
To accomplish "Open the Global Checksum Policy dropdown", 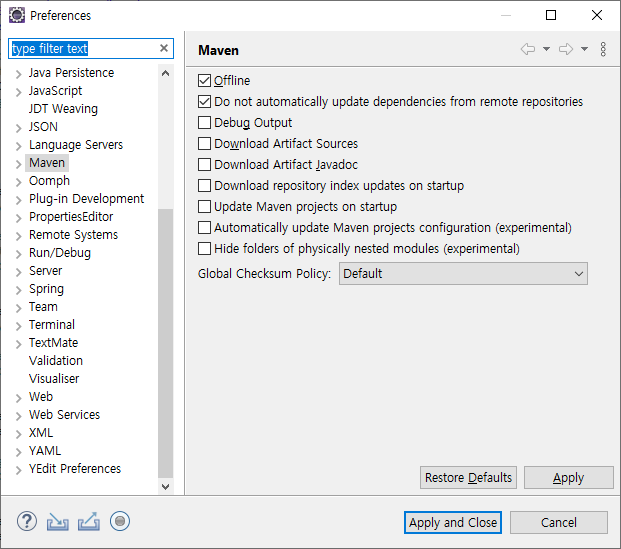I will [x=463, y=273].
